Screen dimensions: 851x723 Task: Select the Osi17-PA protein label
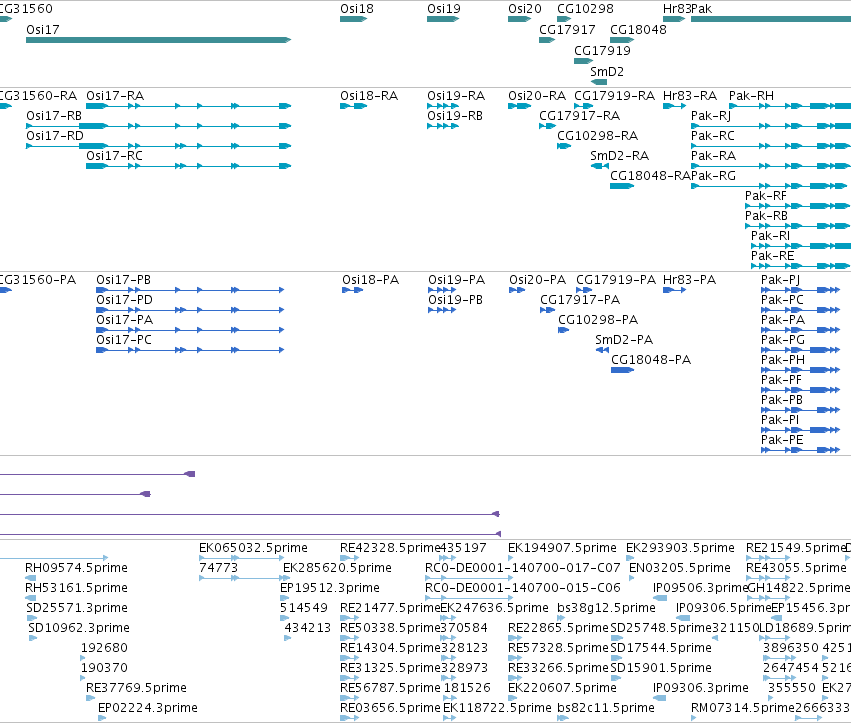pos(124,320)
